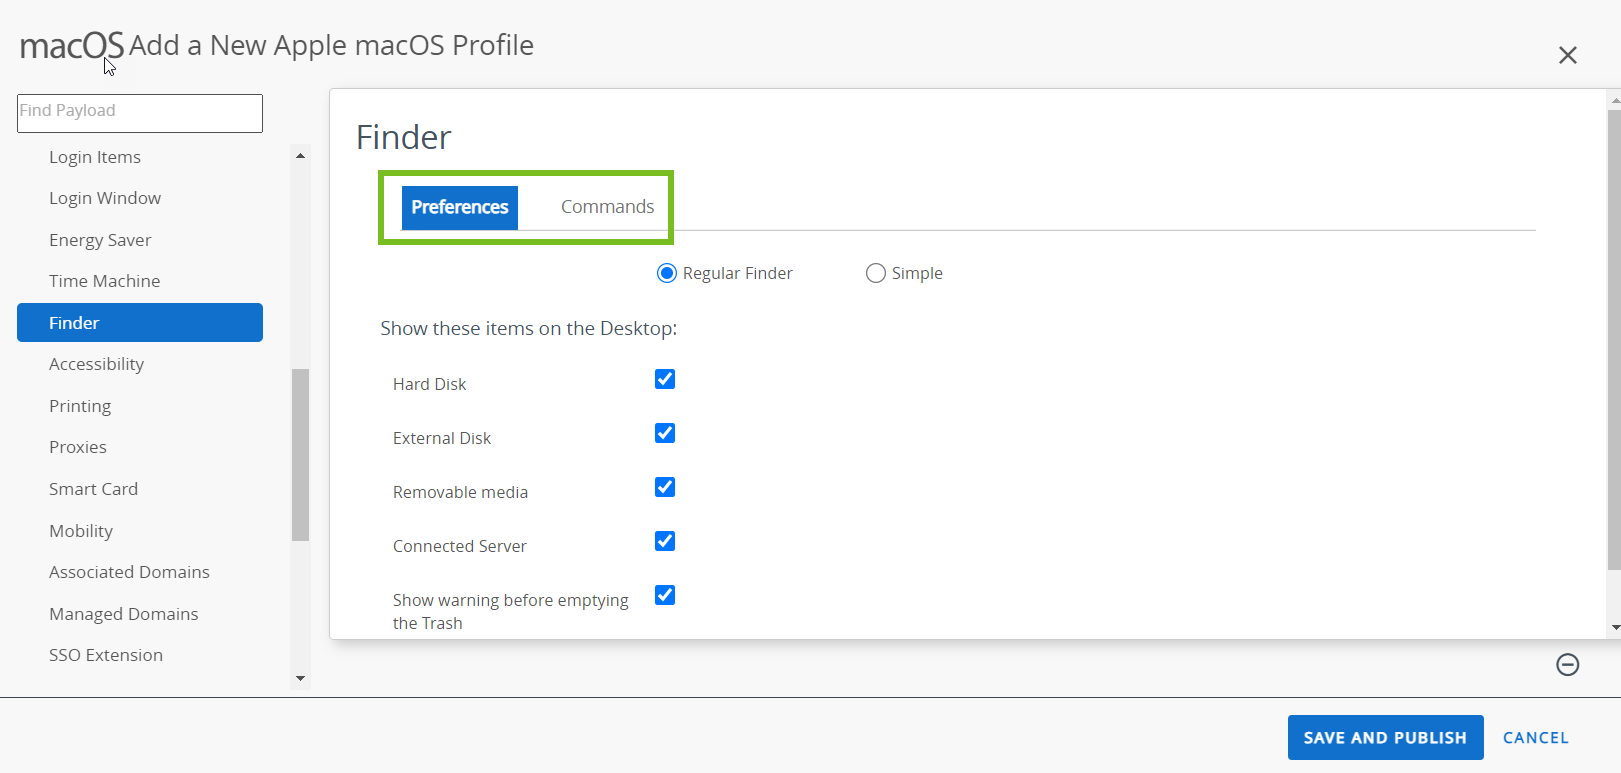Click the payload list scrollbar thumb
1621x773 pixels.
click(x=300, y=455)
